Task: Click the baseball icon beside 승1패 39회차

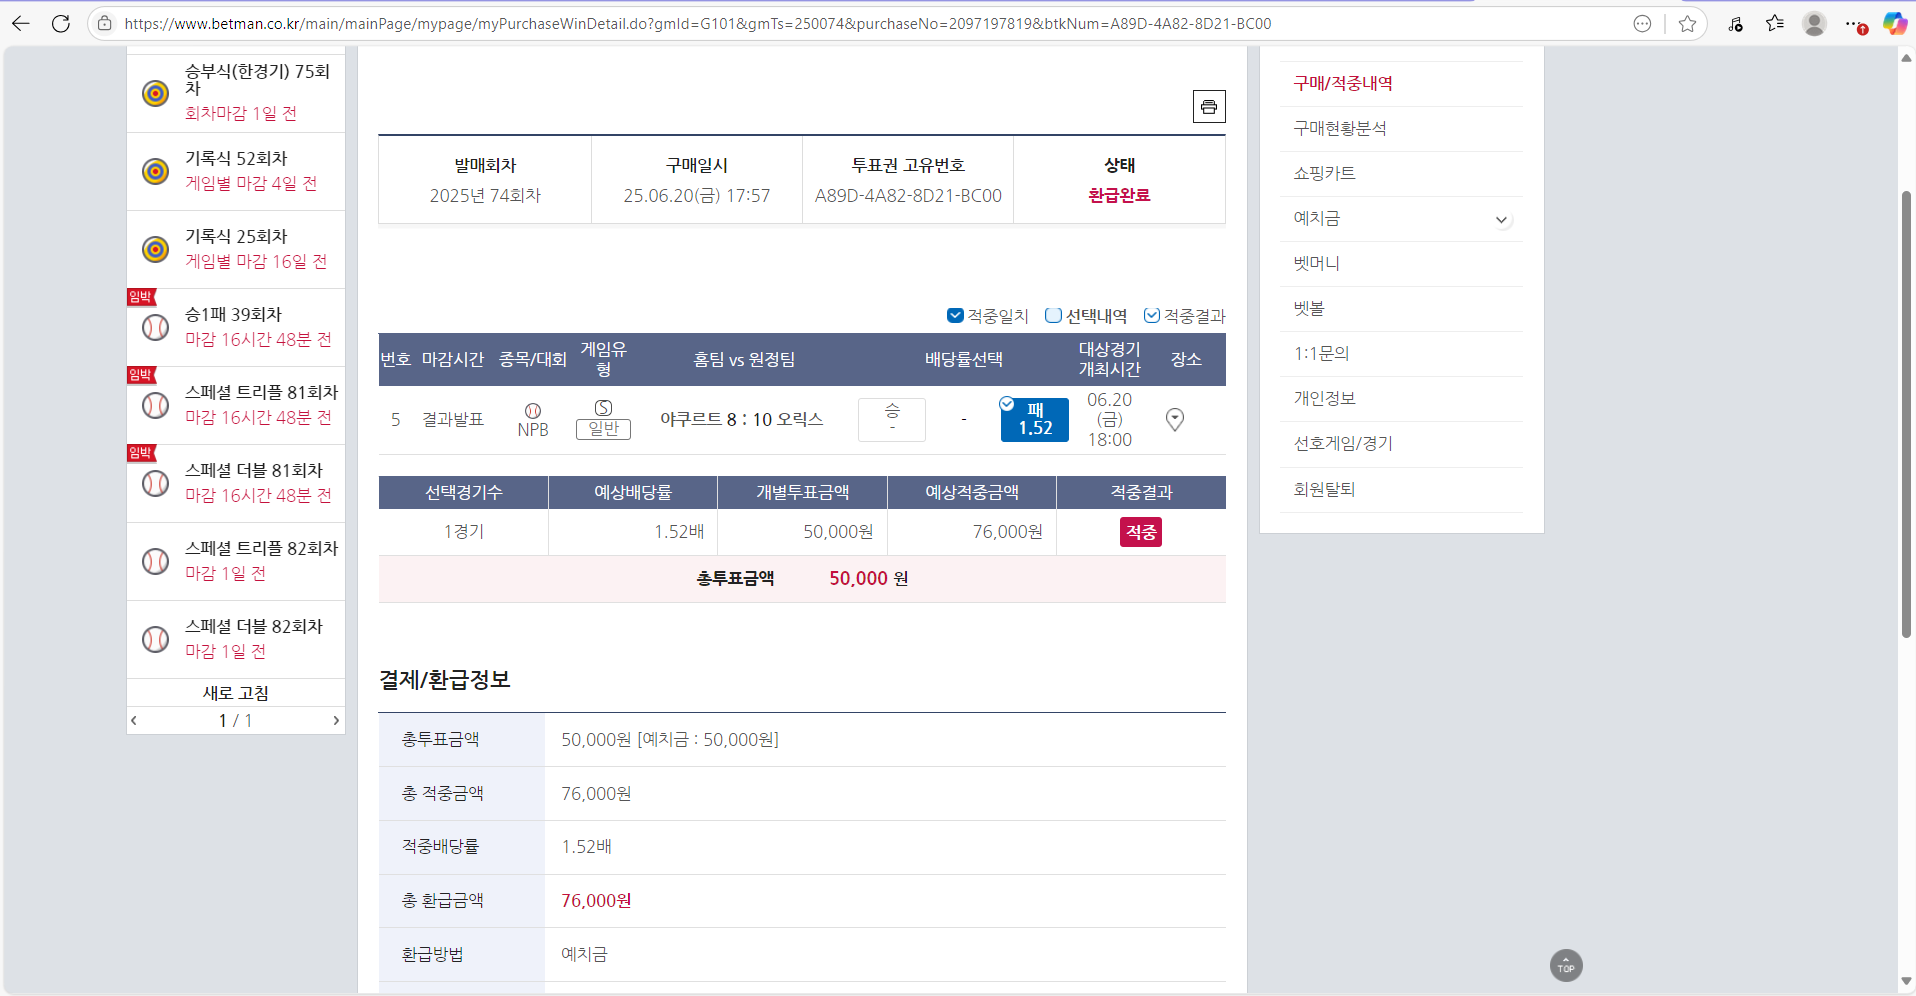Action: click(155, 327)
